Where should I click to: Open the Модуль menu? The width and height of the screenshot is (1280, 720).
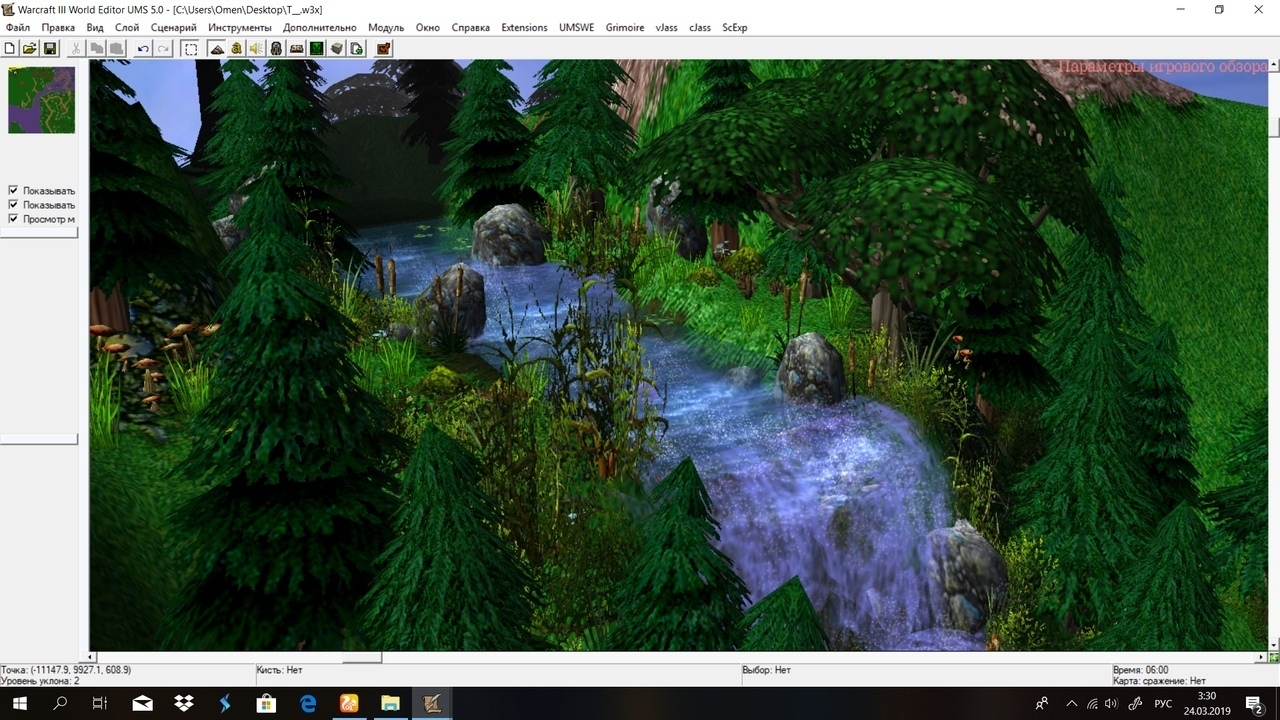pos(386,27)
